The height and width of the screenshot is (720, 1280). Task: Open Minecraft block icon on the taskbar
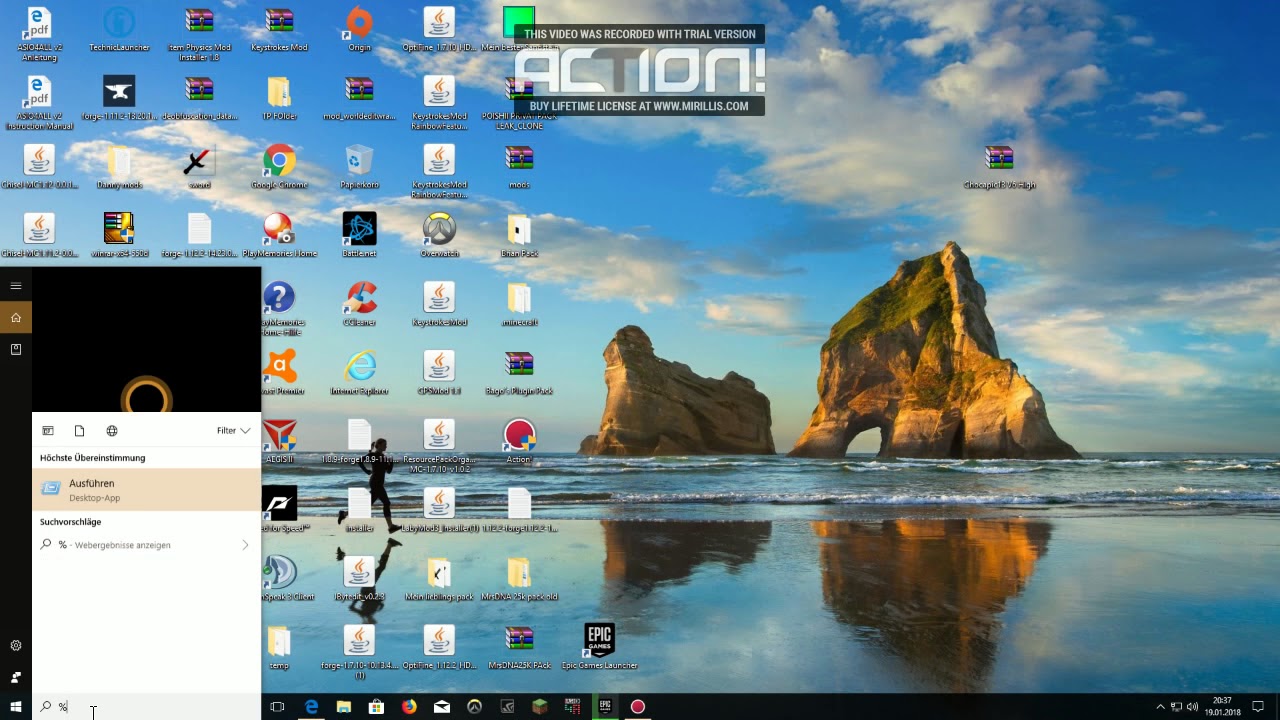click(x=540, y=707)
